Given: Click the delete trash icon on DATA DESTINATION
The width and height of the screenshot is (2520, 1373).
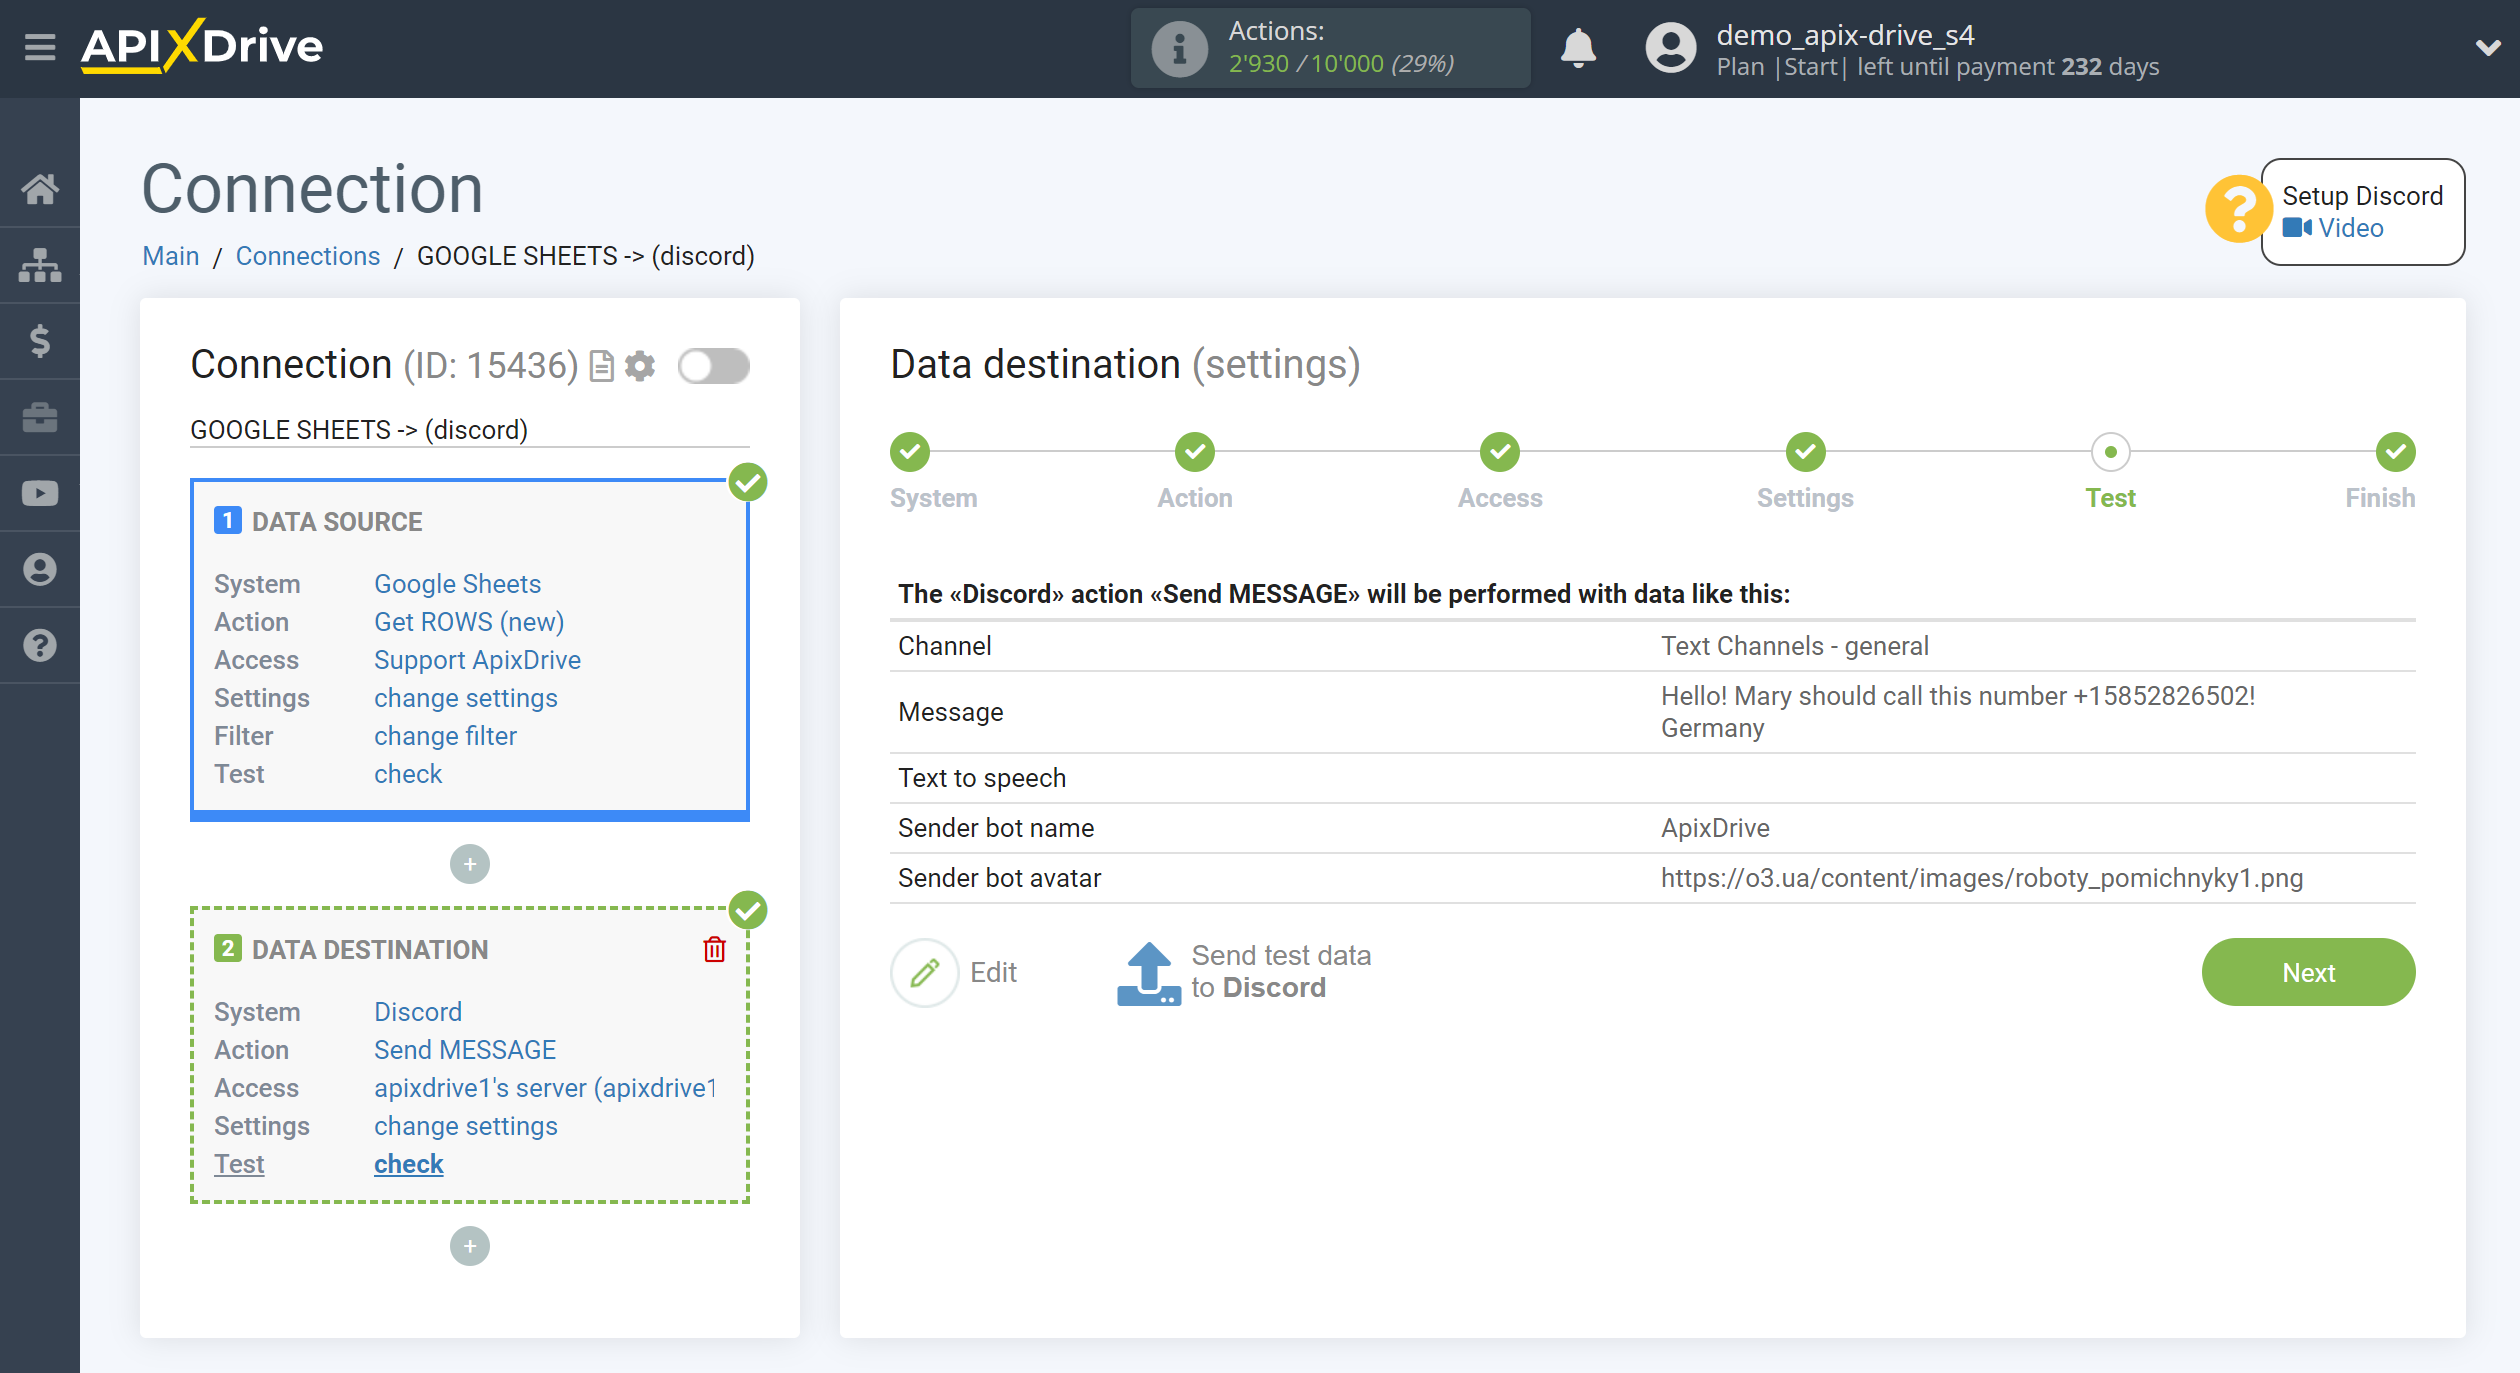Looking at the screenshot, I should (x=715, y=949).
